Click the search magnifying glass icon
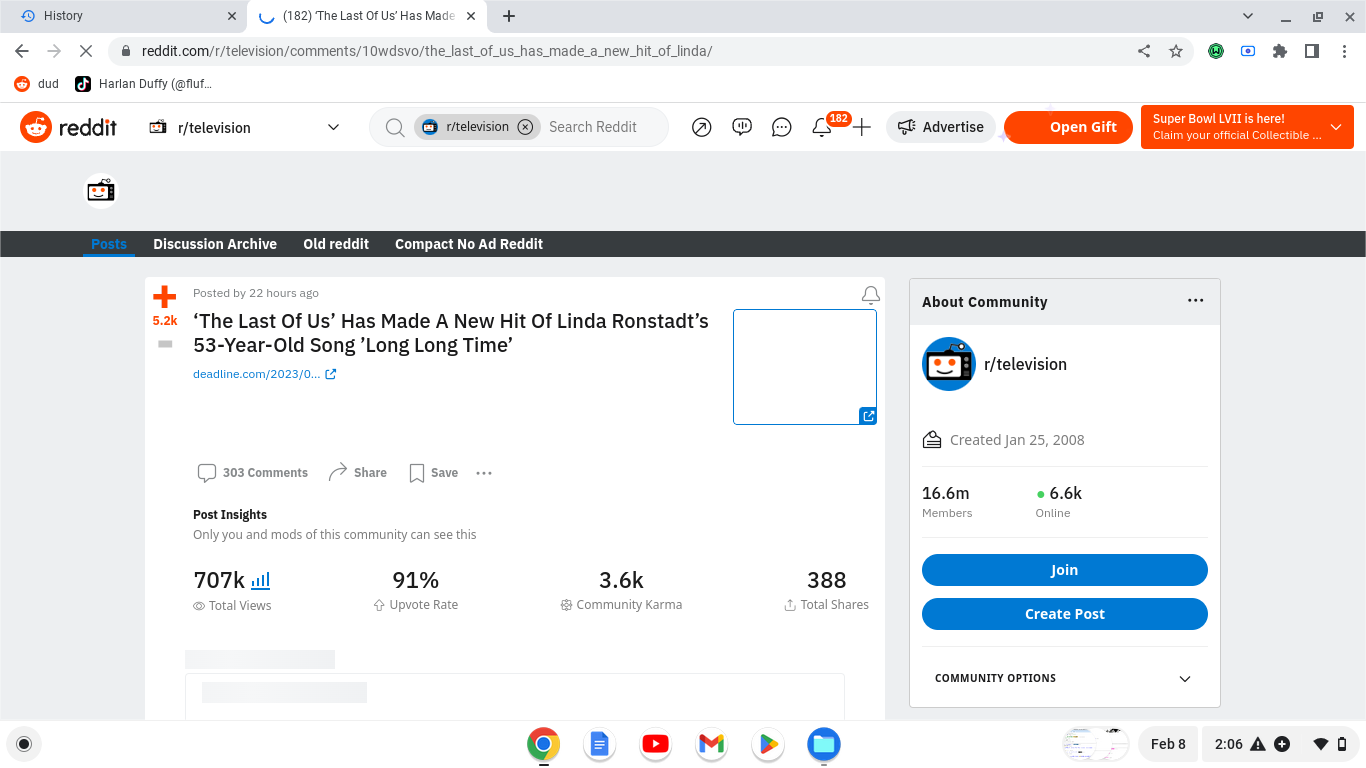This screenshot has width=1366, height=768. click(x=394, y=127)
